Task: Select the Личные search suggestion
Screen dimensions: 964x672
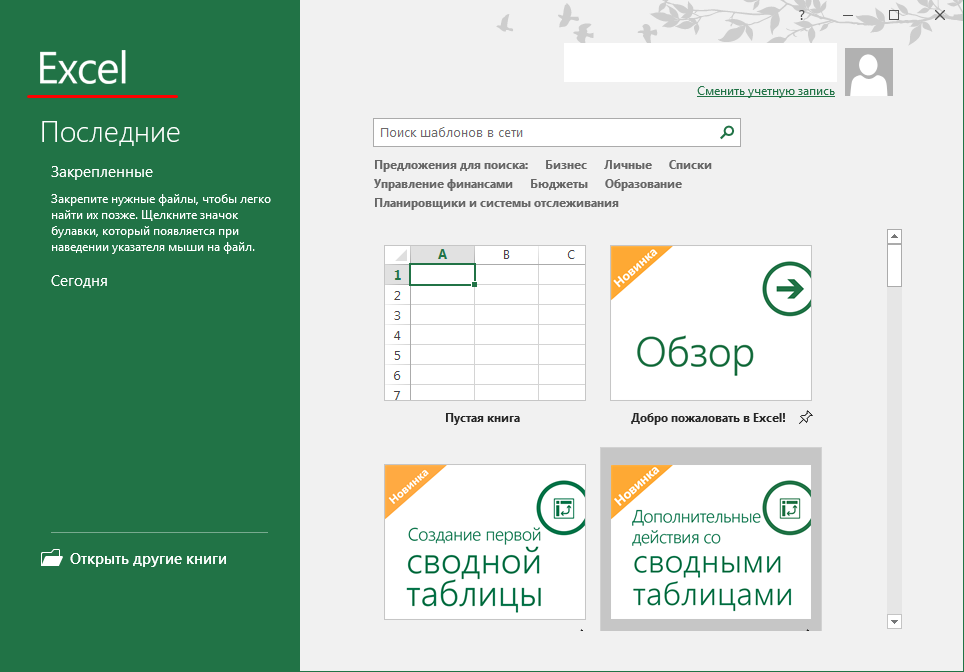Action: click(x=627, y=165)
